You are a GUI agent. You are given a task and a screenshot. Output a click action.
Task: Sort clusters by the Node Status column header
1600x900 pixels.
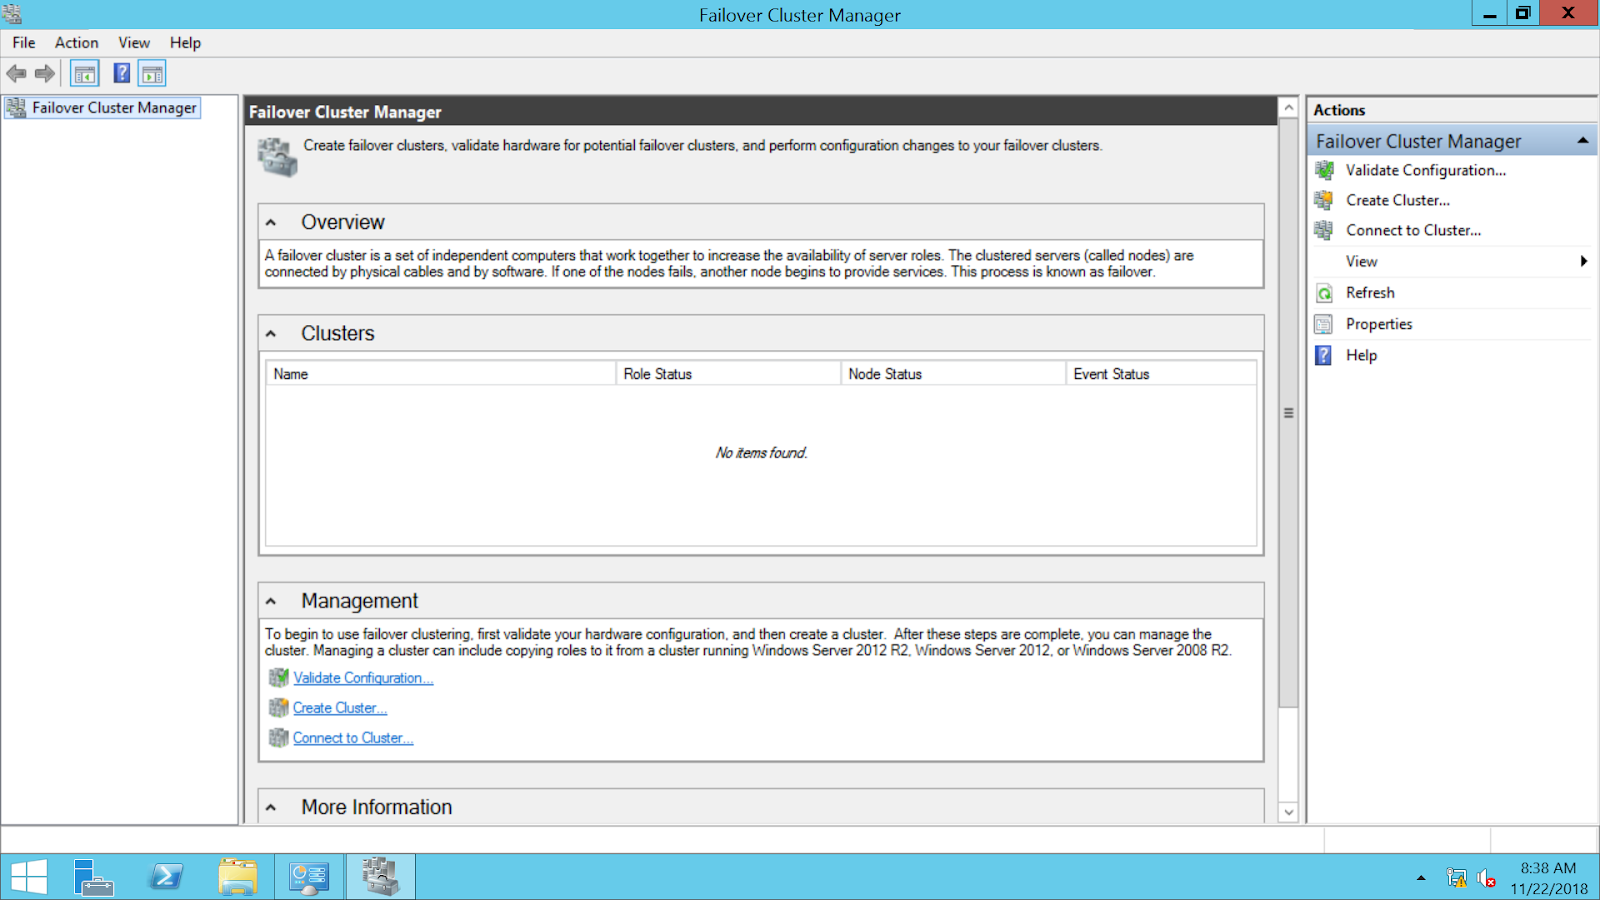954,374
